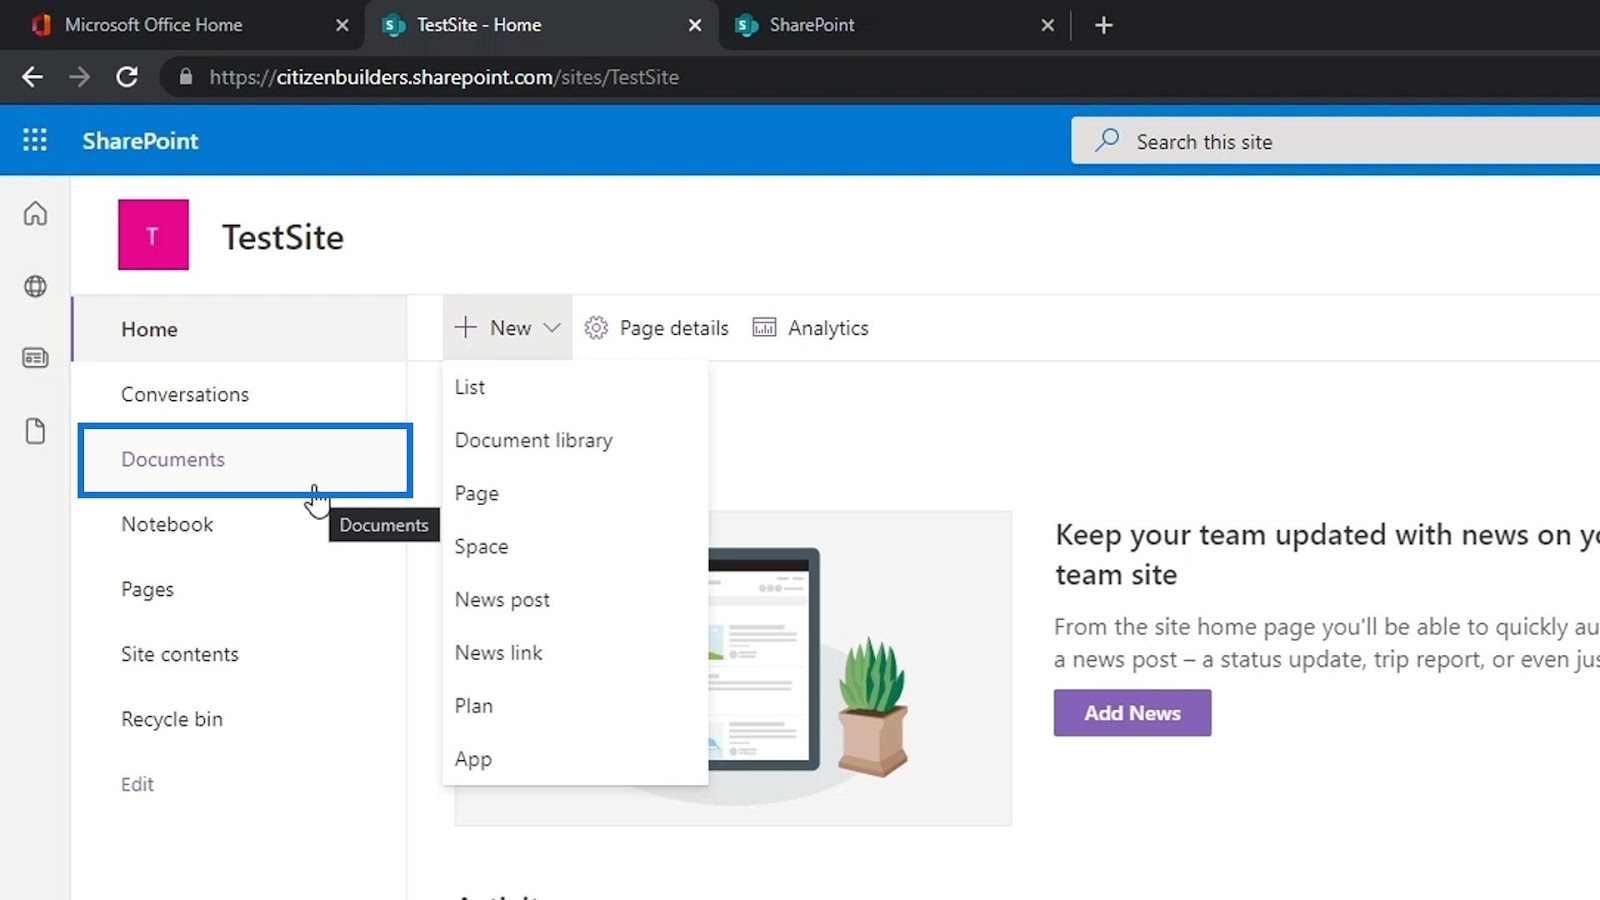
Task: Click Edit link under site navigation
Action: pyautogui.click(x=137, y=784)
